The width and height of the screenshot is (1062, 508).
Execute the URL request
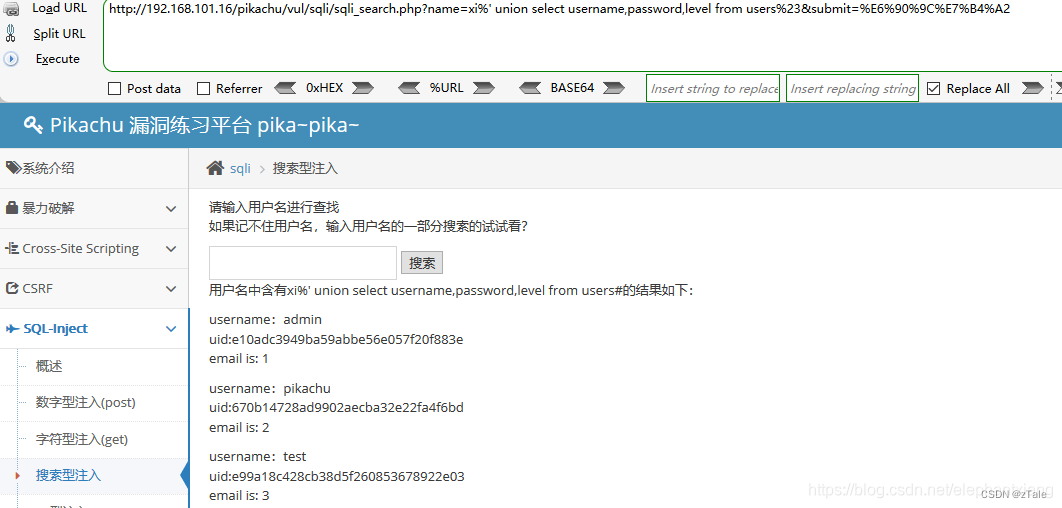[58, 59]
